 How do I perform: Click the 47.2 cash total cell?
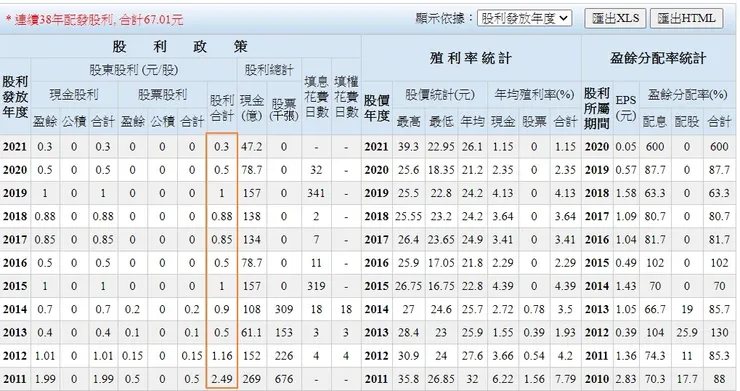pyautogui.click(x=252, y=147)
